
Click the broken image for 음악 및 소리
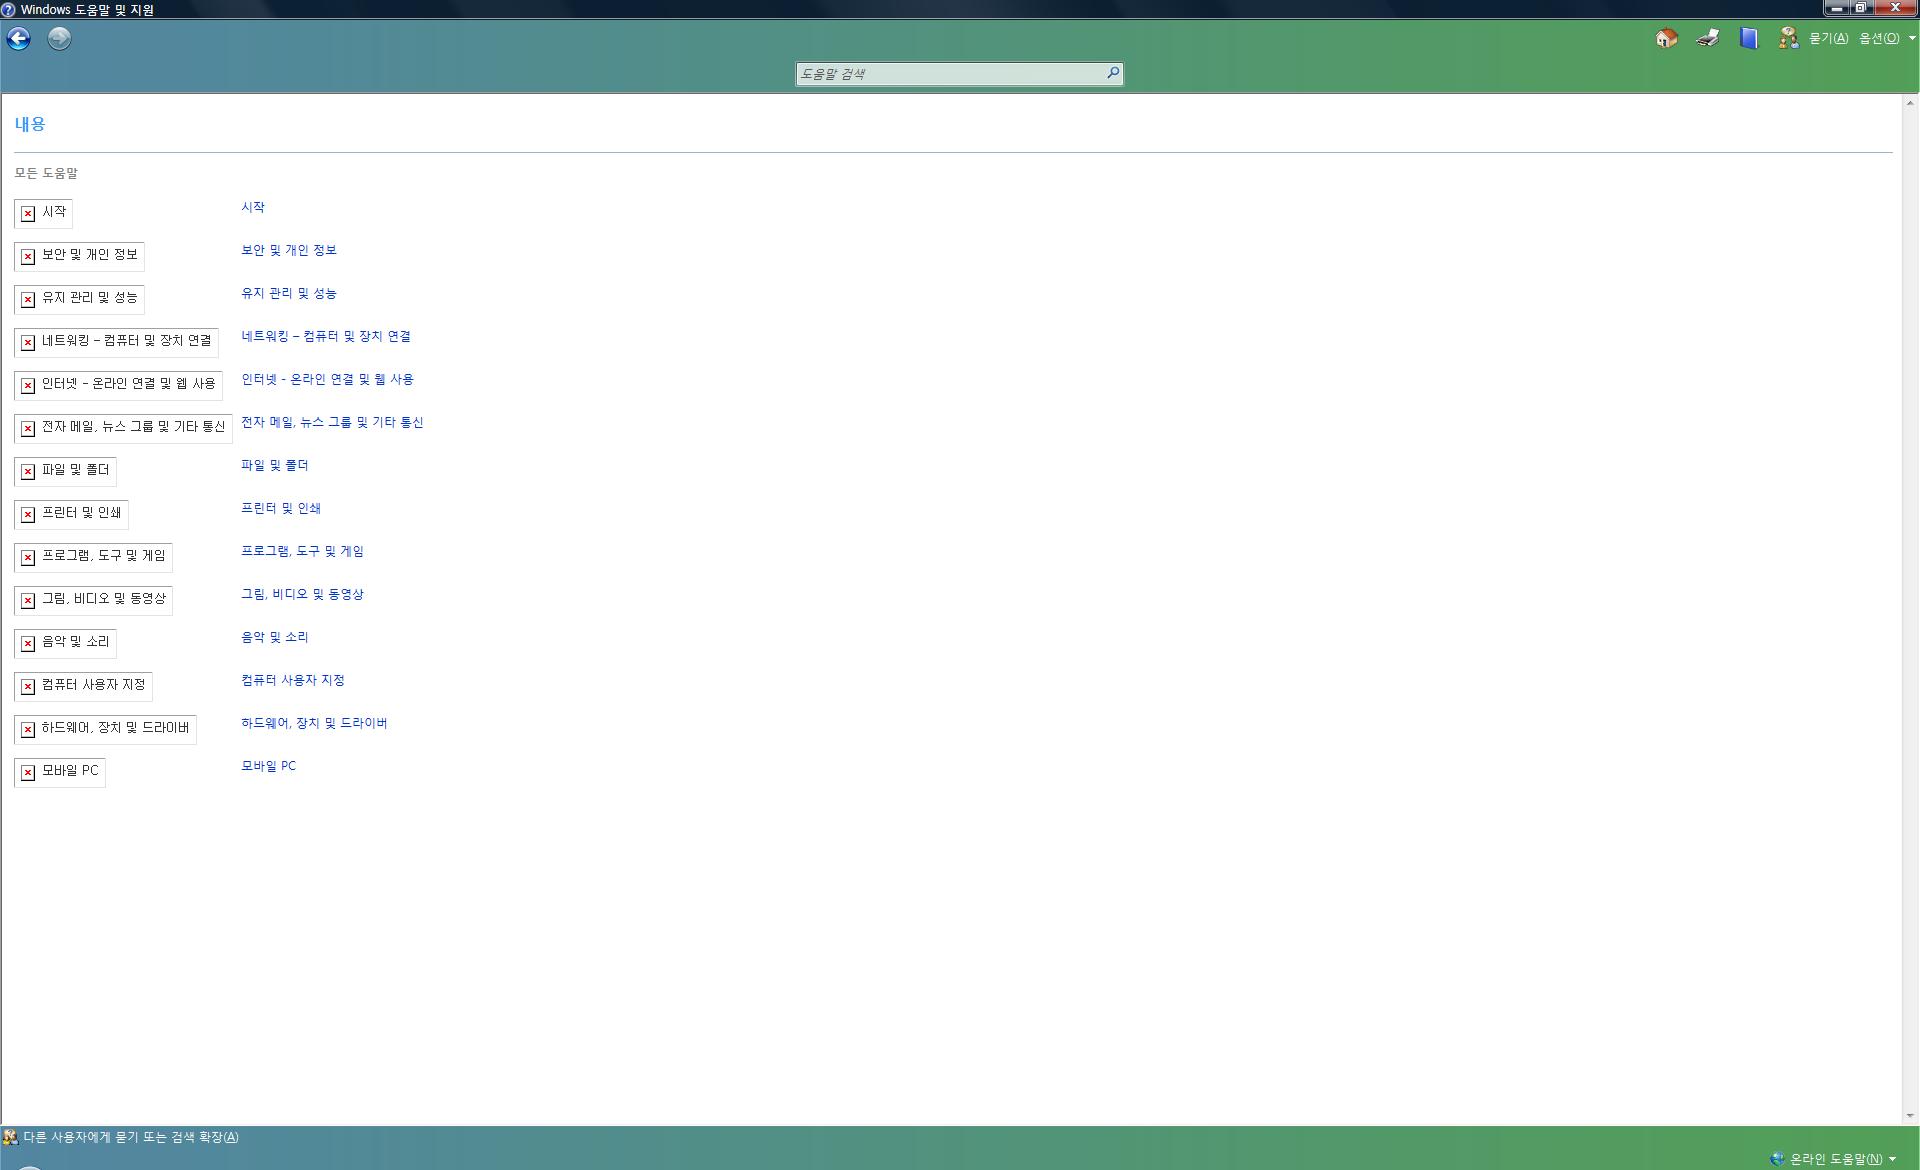[65, 643]
